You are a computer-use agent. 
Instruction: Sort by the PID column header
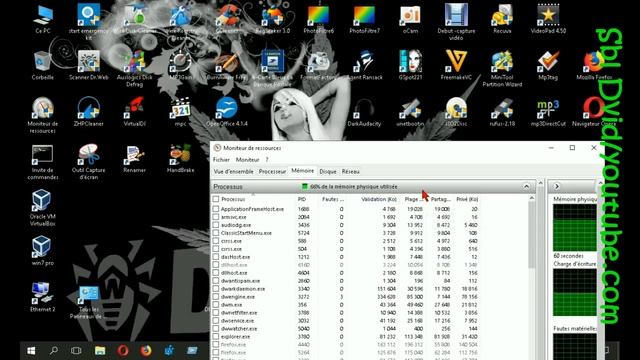tap(302, 199)
